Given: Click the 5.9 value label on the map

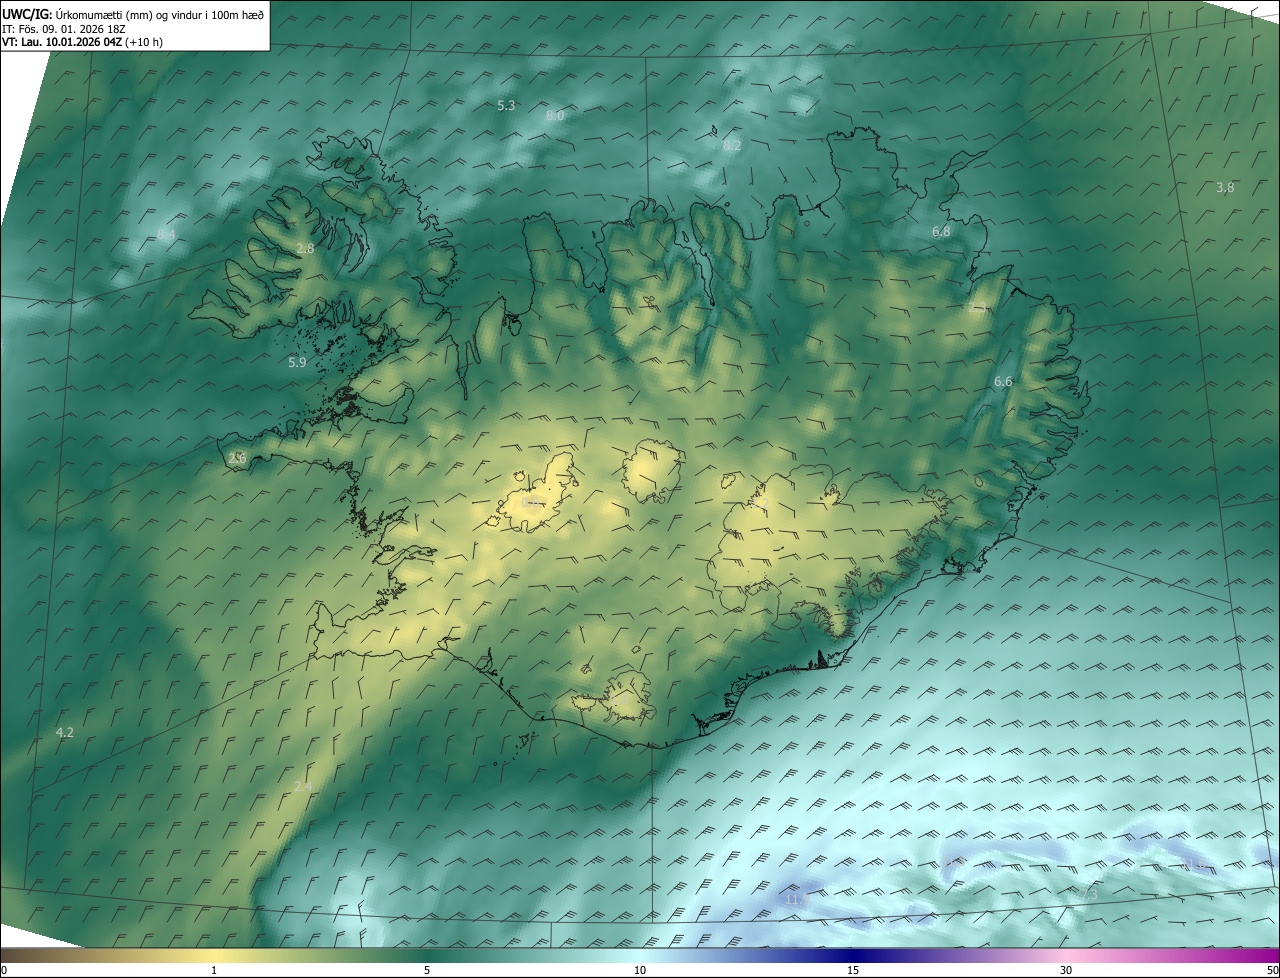Looking at the screenshot, I should [297, 362].
